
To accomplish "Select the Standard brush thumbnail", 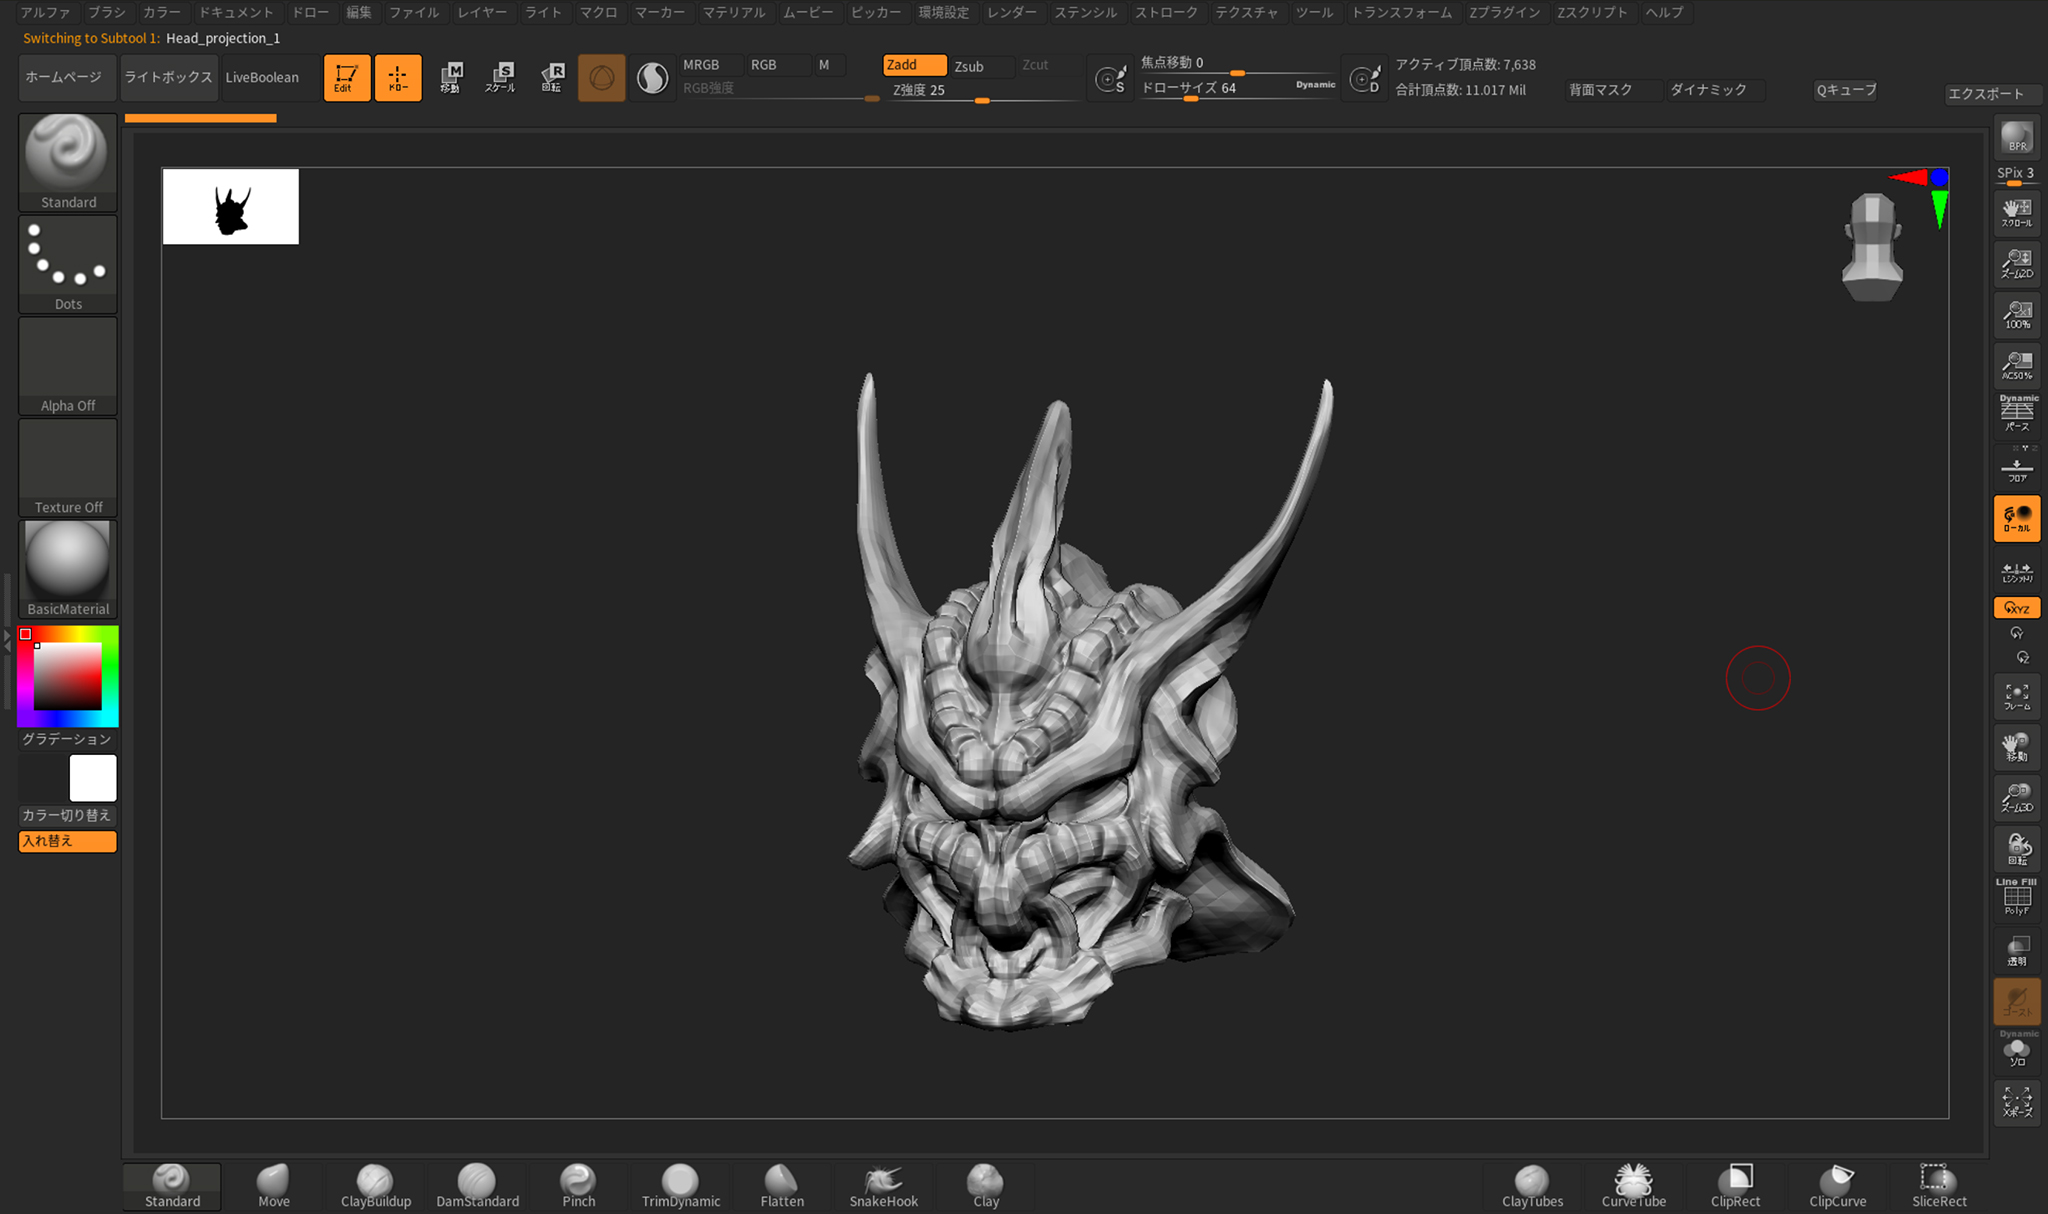I will point(67,155).
